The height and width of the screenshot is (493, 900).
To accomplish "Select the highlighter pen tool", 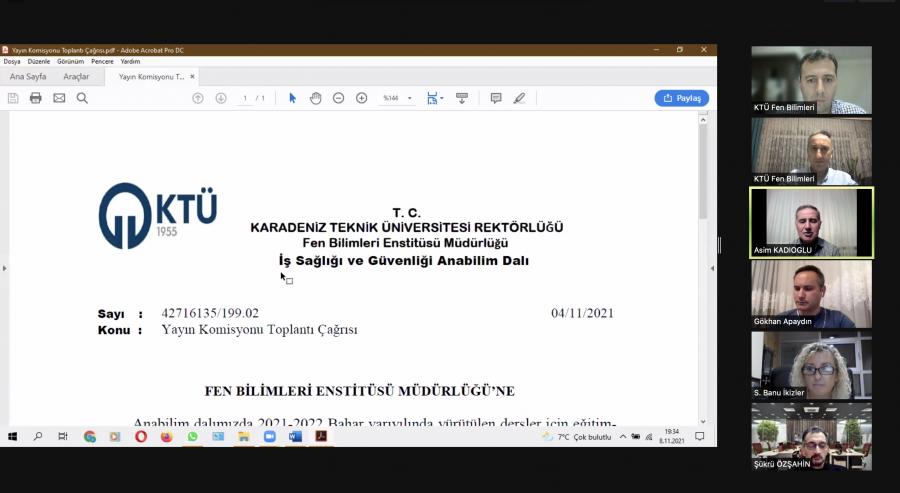I will (519, 98).
